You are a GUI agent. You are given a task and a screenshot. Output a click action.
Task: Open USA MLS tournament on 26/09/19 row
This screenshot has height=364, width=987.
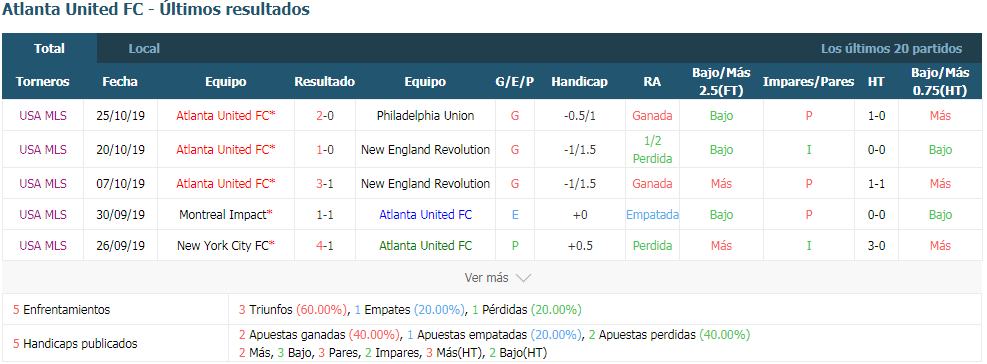[x=43, y=246]
